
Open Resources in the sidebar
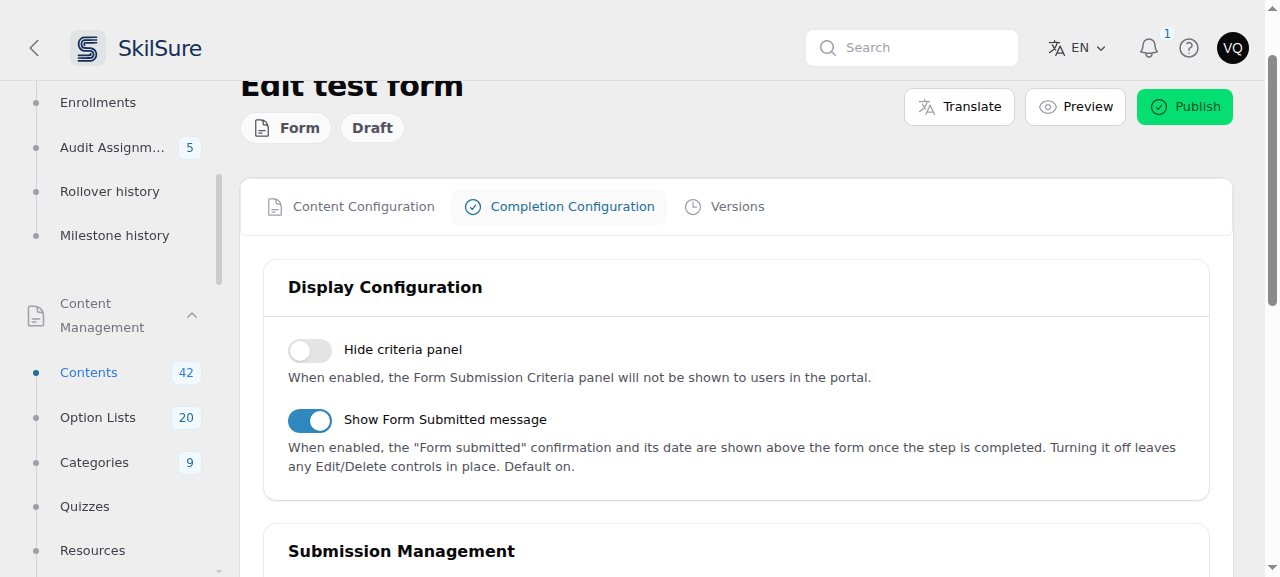93,551
